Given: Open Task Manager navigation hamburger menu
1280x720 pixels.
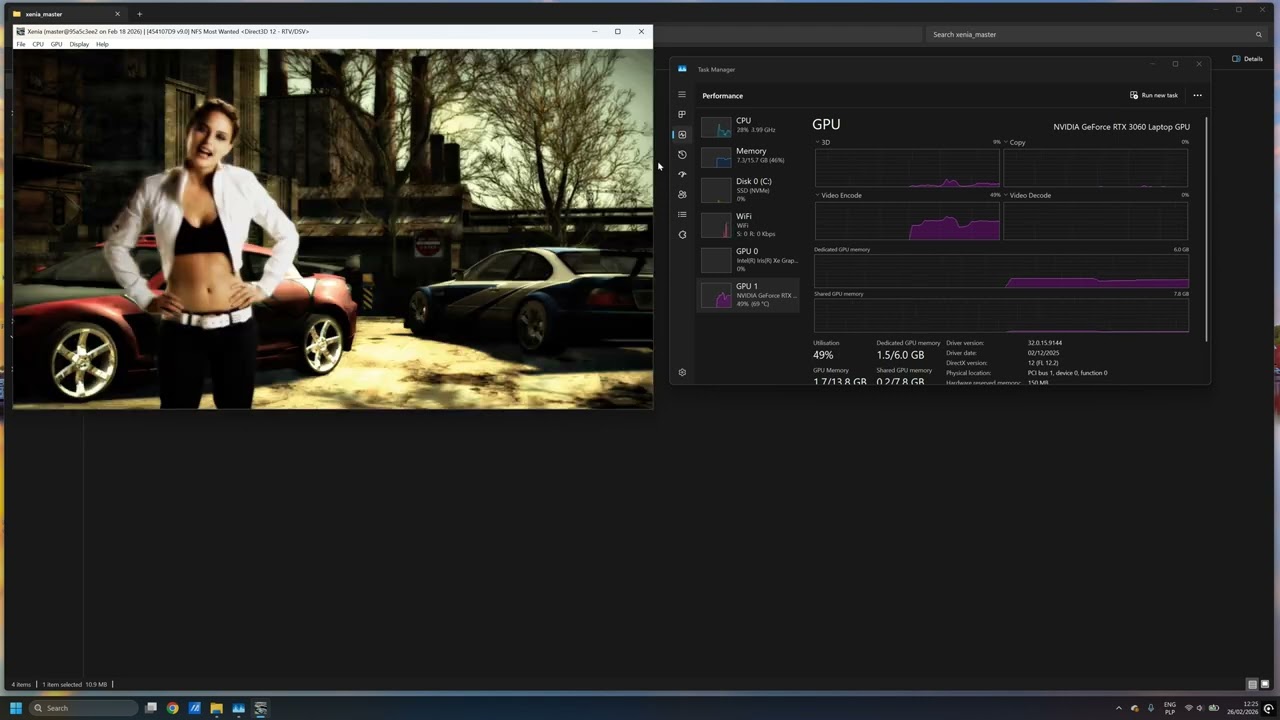Looking at the screenshot, I should click(682, 95).
